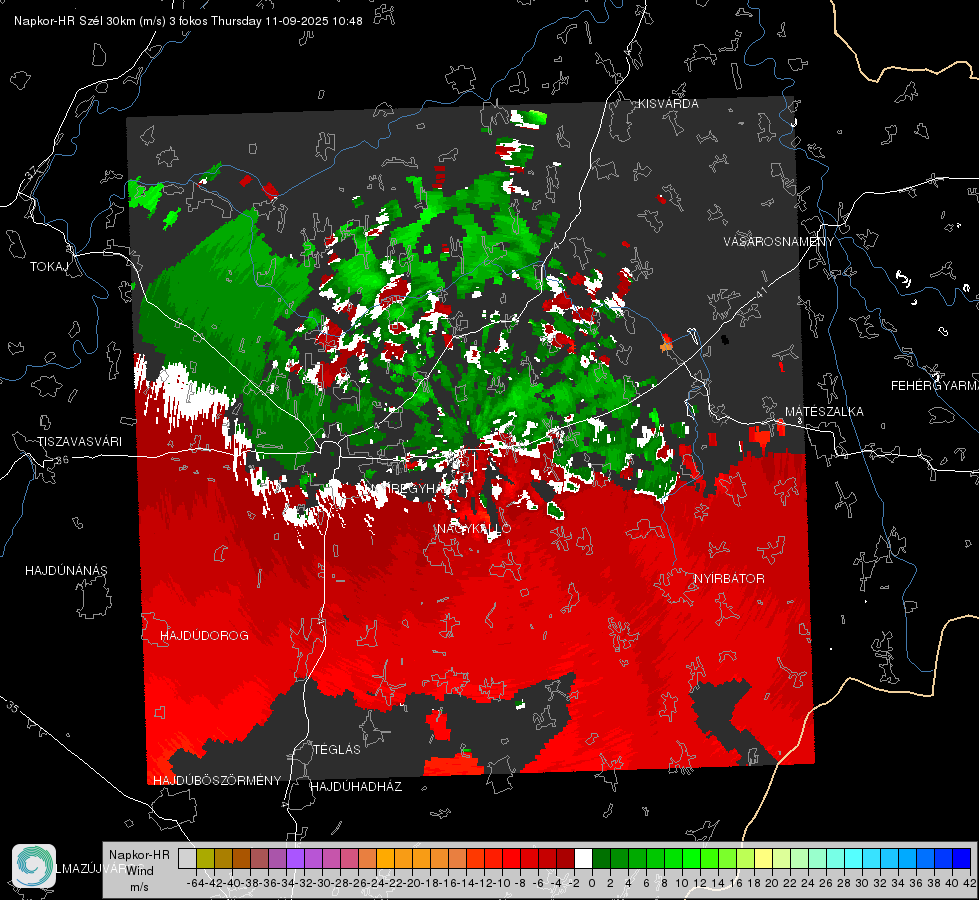Click the road number 41 label on the map

[x=761, y=292]
